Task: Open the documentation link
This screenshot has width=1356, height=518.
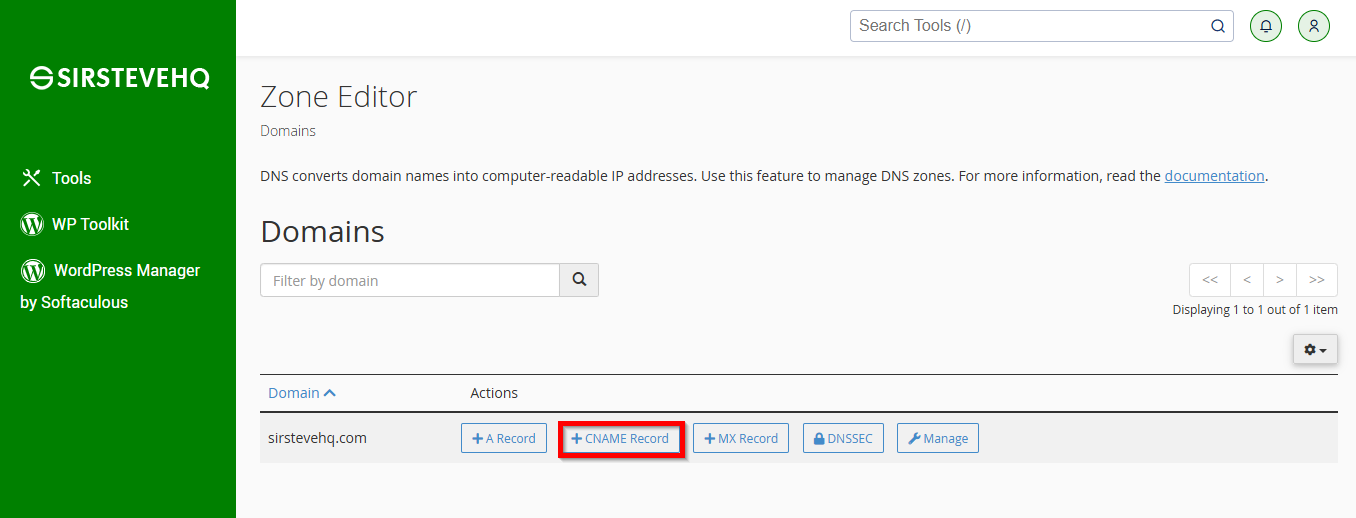Action: coord(1214,176)
